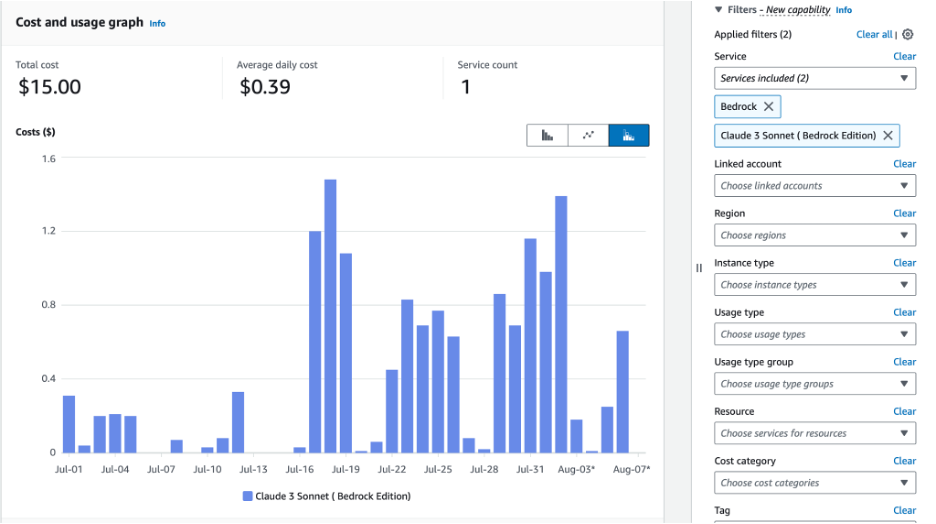Open Choose usage type groups dropdown
The width and height of the screenshot is (936, 524).
(x=815, y=384)
